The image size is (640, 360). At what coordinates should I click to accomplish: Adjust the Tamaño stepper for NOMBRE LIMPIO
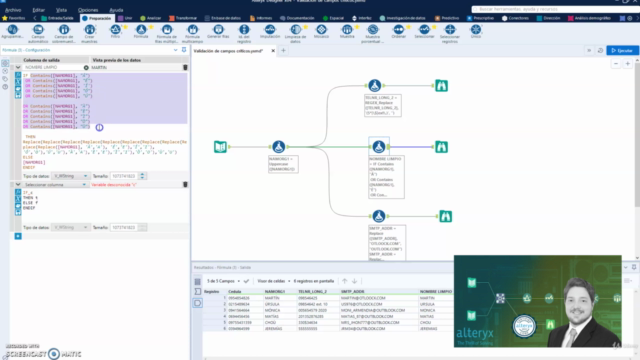click(x=142, y=176)
